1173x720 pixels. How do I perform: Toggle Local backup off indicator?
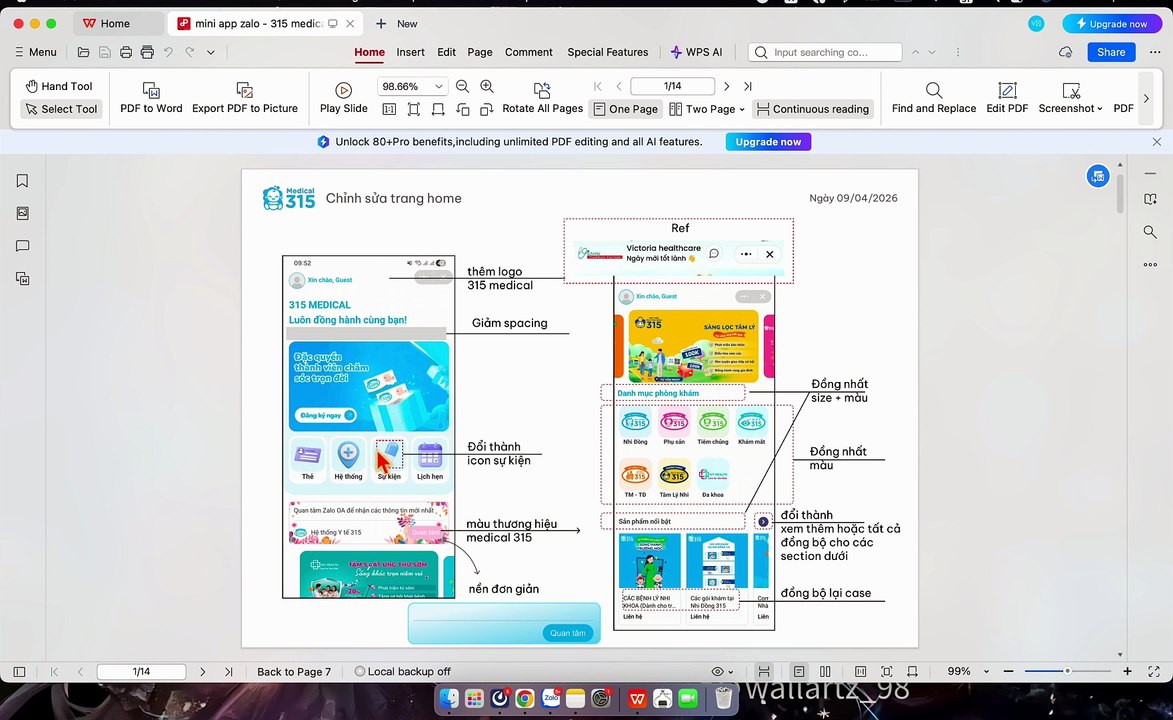(x=402, y=671)
